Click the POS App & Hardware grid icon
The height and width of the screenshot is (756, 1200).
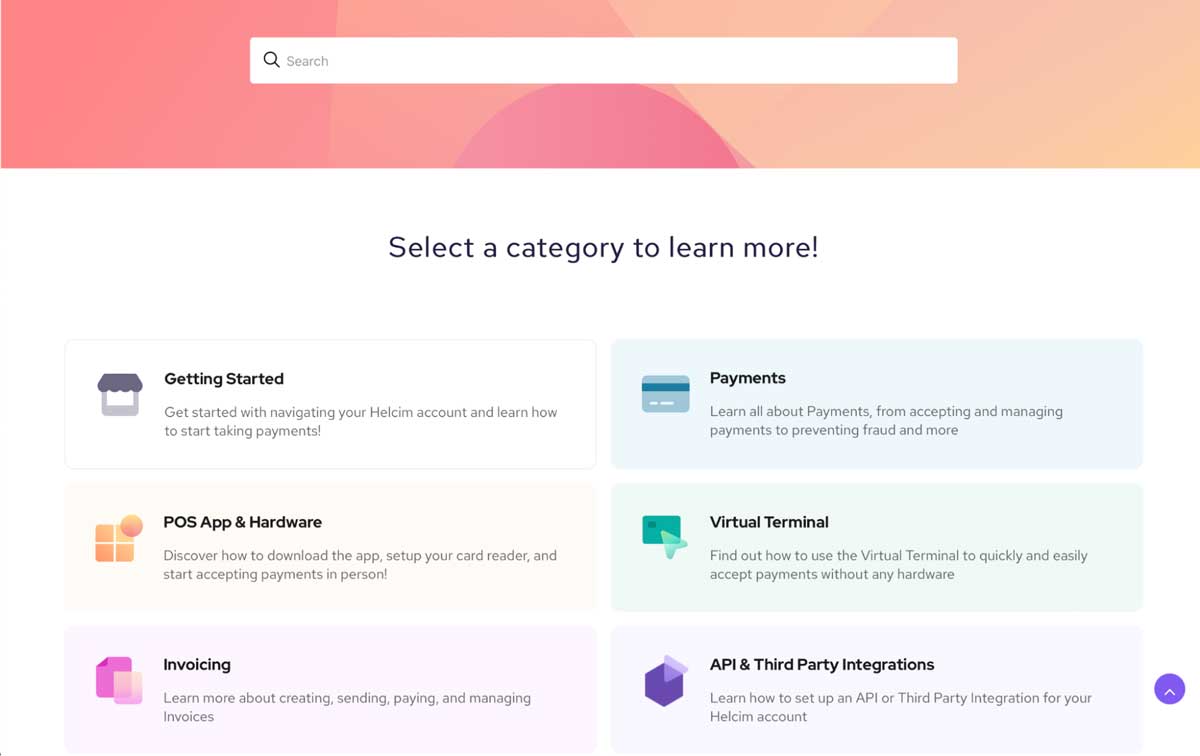pos(117,539)
